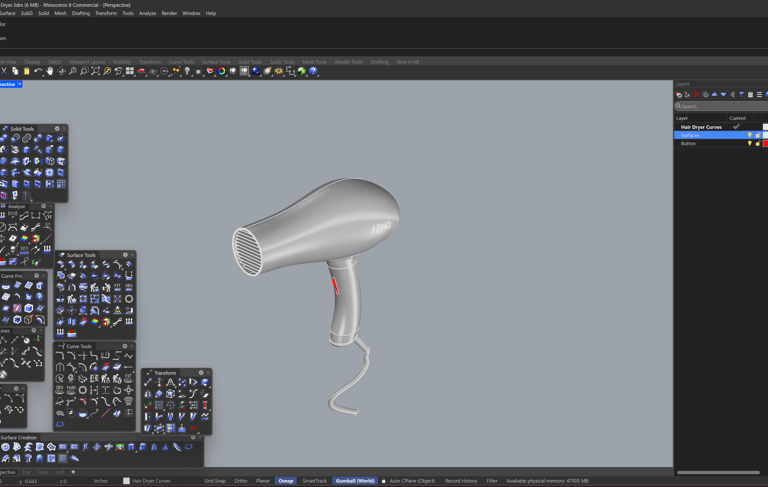Open Solid Tools panel gear options
The width and height of the screenshot is (768, 487).
[57, 129]
